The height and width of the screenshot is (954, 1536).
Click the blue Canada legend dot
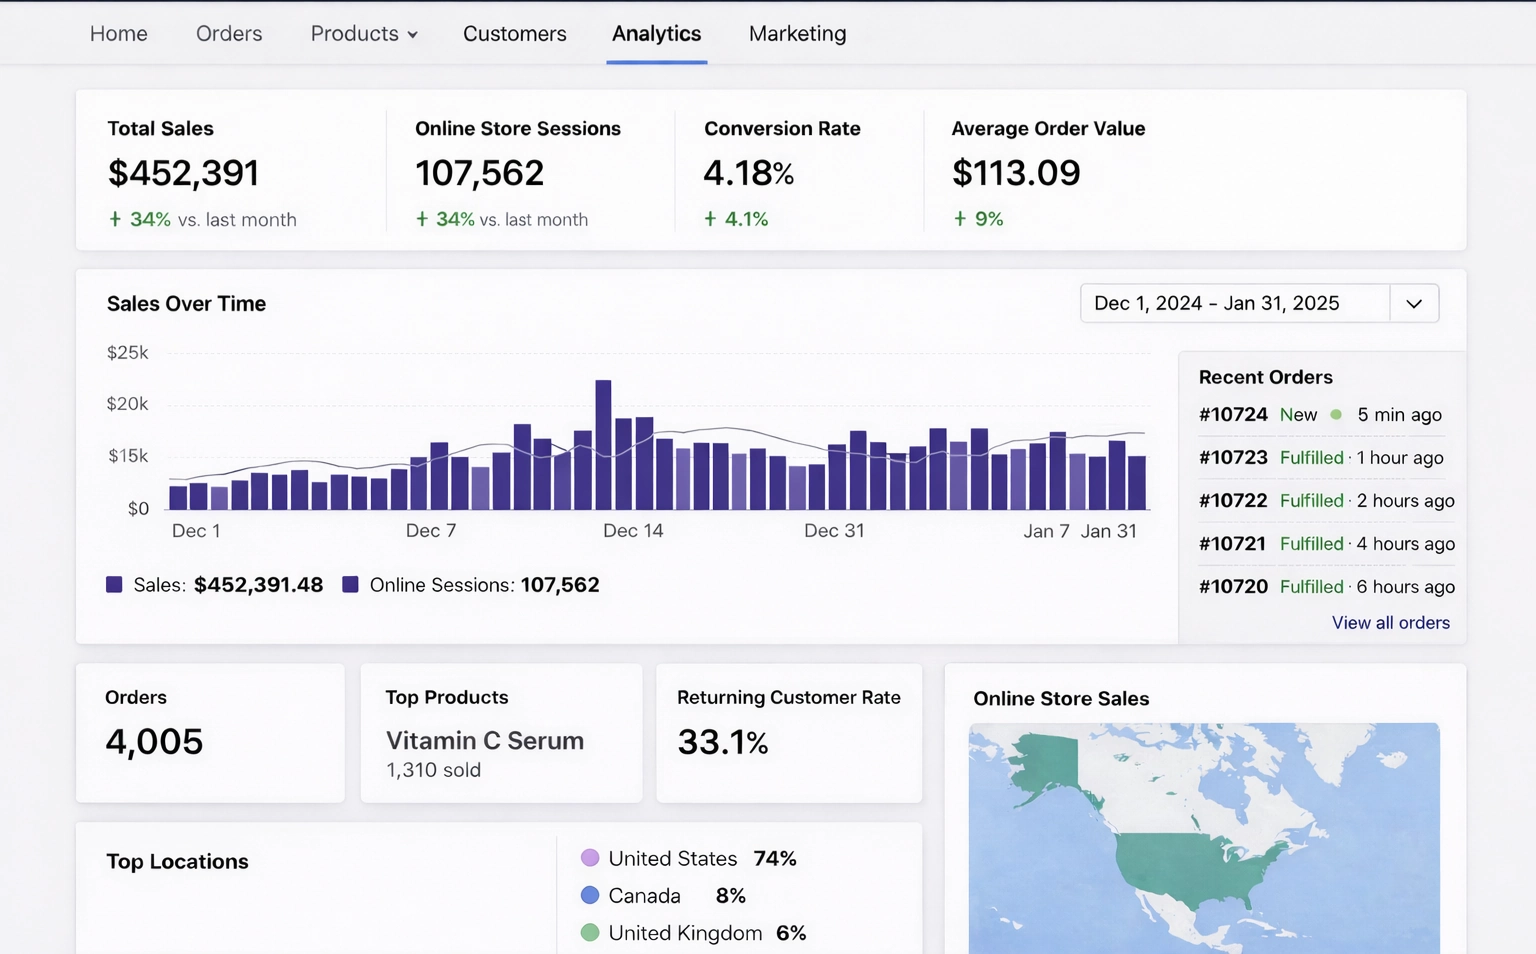(590, 894)
